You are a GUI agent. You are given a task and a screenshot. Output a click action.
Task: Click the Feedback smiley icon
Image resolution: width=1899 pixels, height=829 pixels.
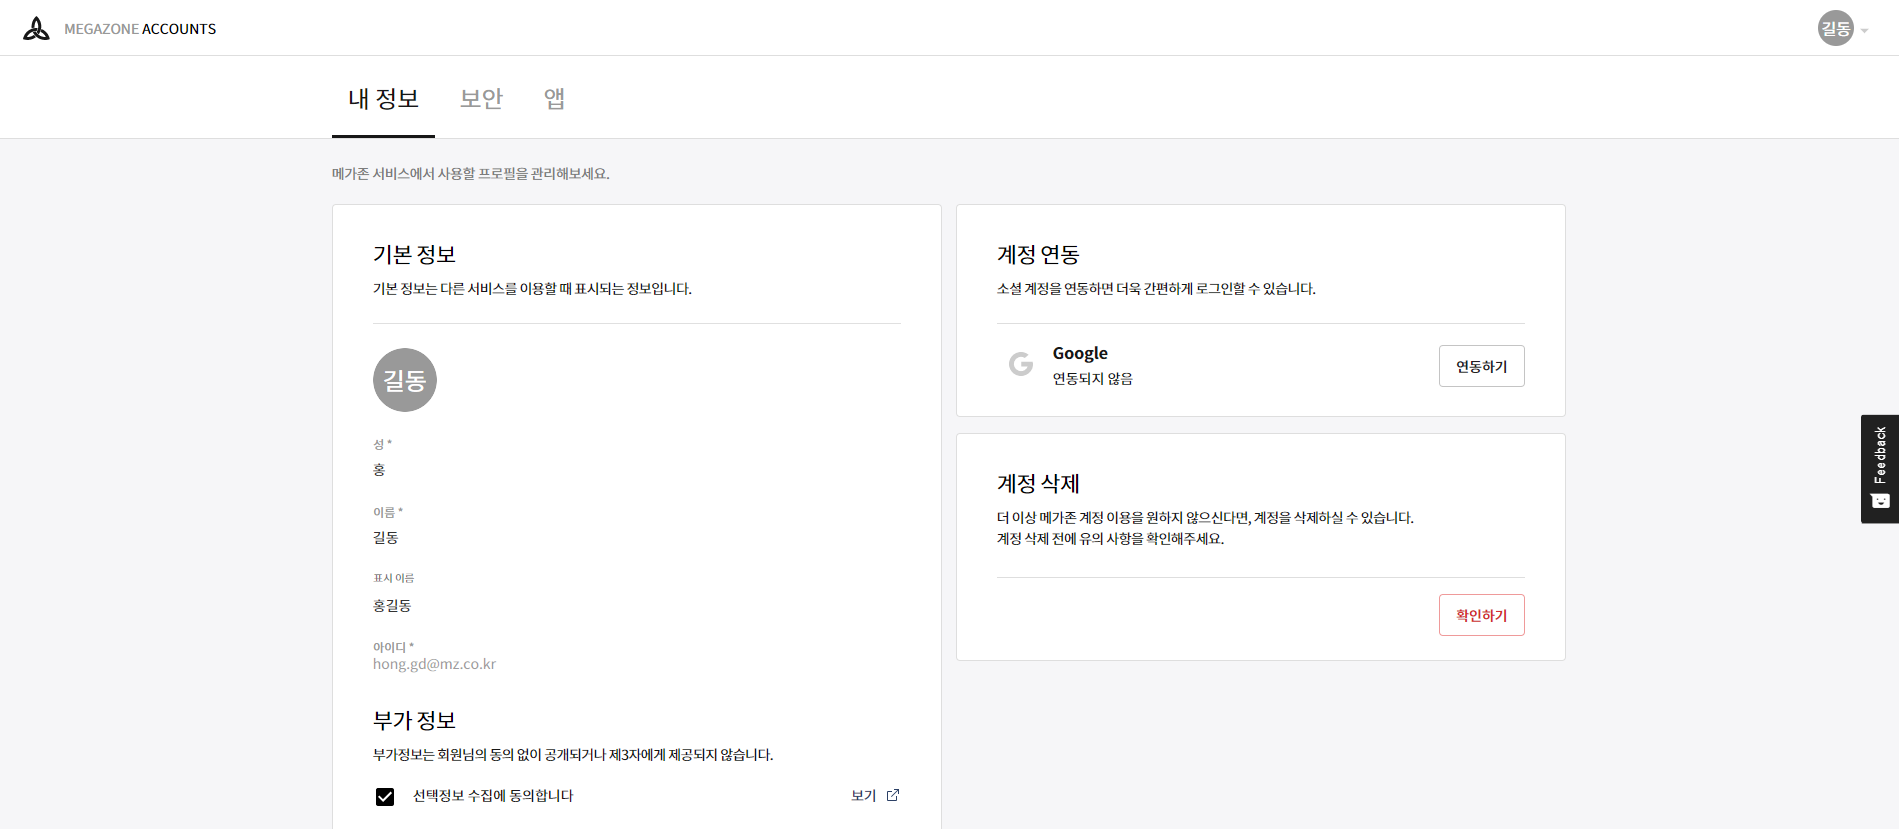coord(1880,501)
